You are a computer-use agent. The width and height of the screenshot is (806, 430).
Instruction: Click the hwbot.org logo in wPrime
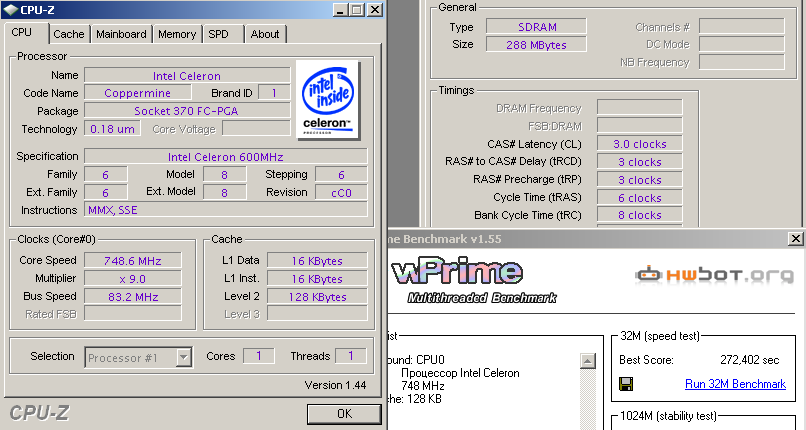pos(715,275)
